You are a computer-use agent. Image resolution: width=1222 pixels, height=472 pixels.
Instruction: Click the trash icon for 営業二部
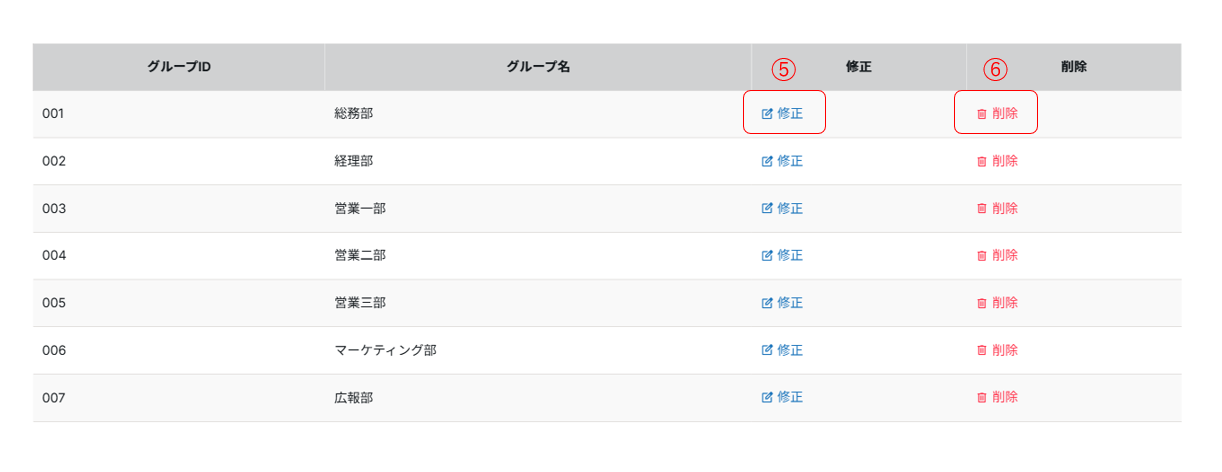982,256
